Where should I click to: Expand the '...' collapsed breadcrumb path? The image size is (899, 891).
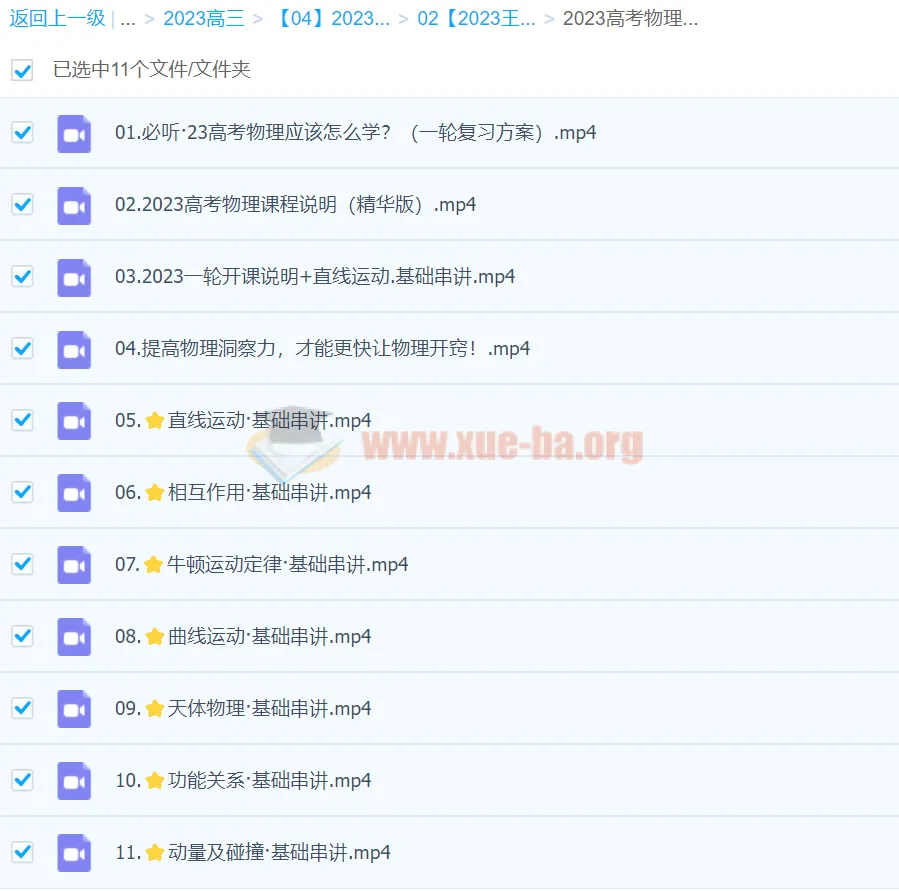point(128,19)
